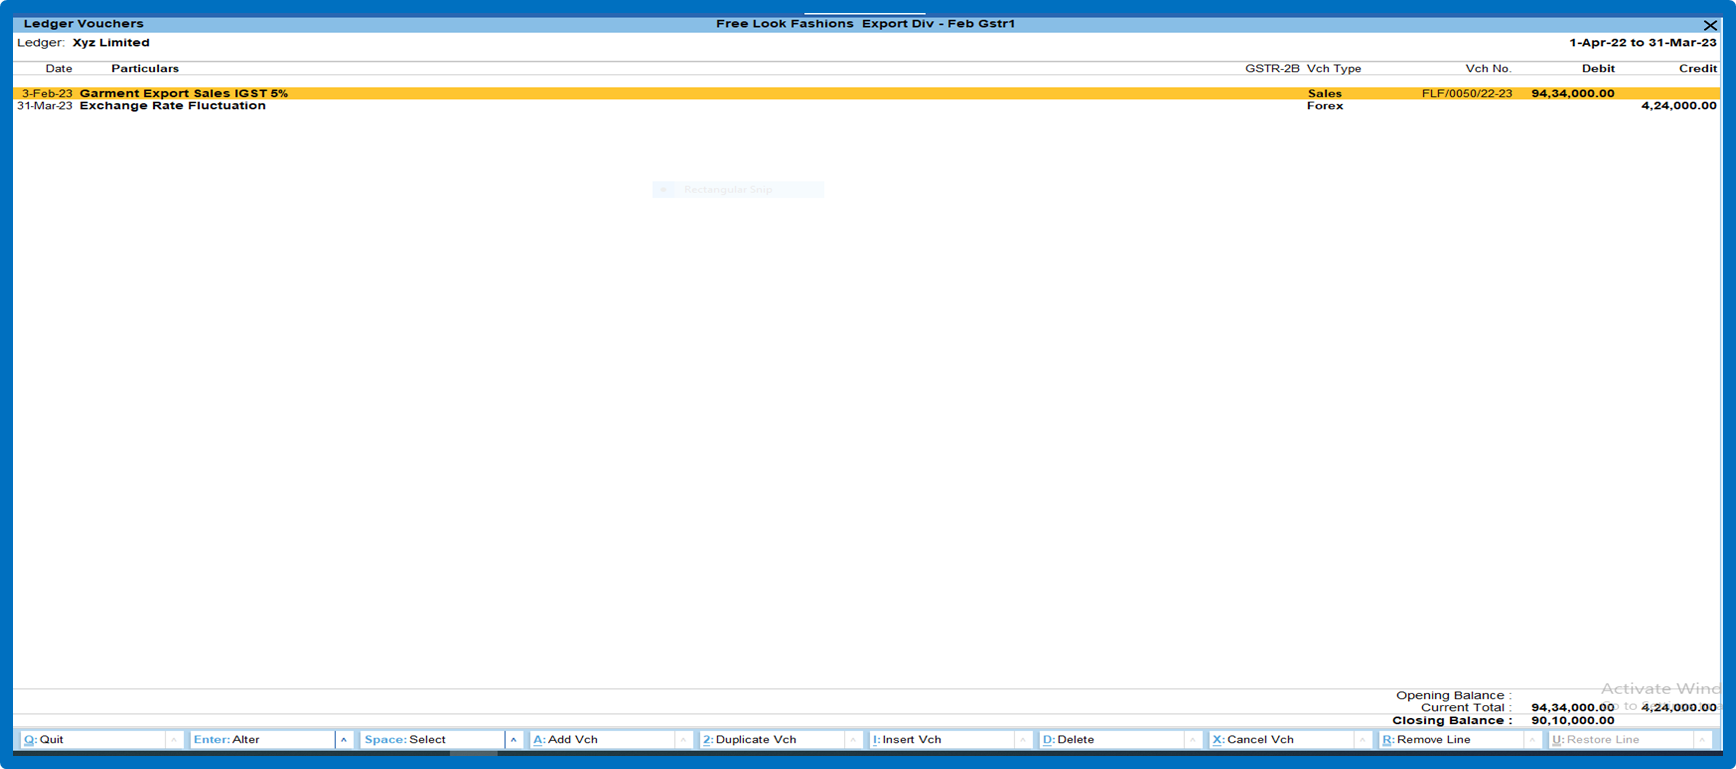Click the credit amount in the Forex row
The image size is (1736, 769).
pyautogui.click(x=1679, y=106)
